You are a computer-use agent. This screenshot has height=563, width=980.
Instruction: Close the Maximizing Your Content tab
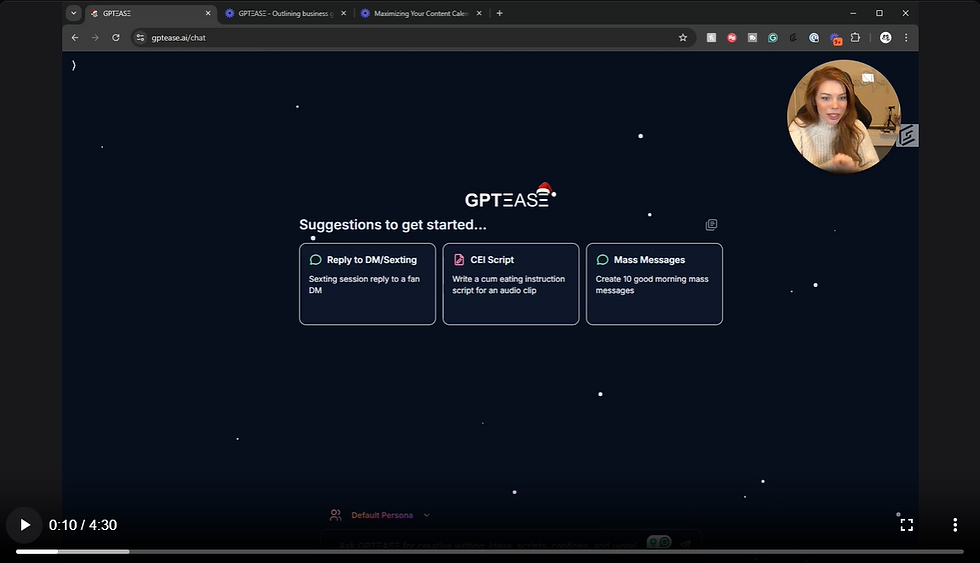point(479,13)
